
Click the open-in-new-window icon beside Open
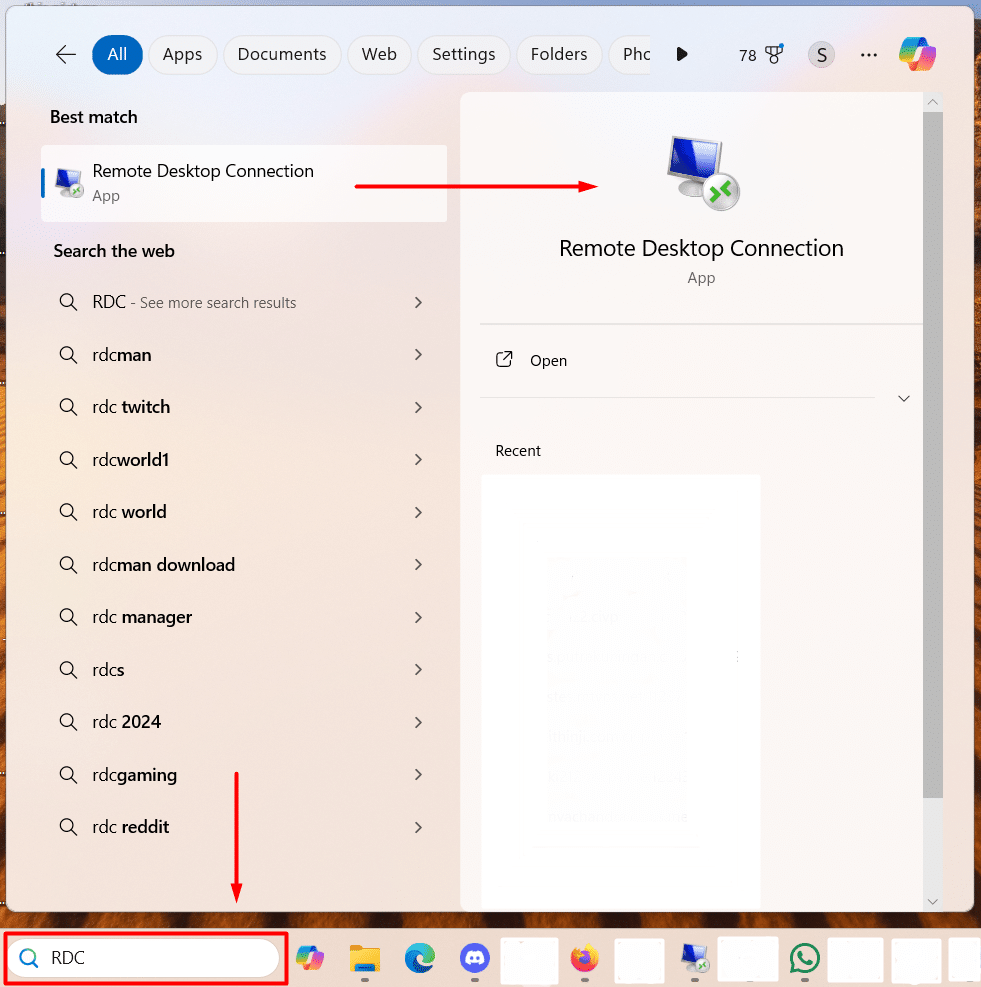pos(504,359)
